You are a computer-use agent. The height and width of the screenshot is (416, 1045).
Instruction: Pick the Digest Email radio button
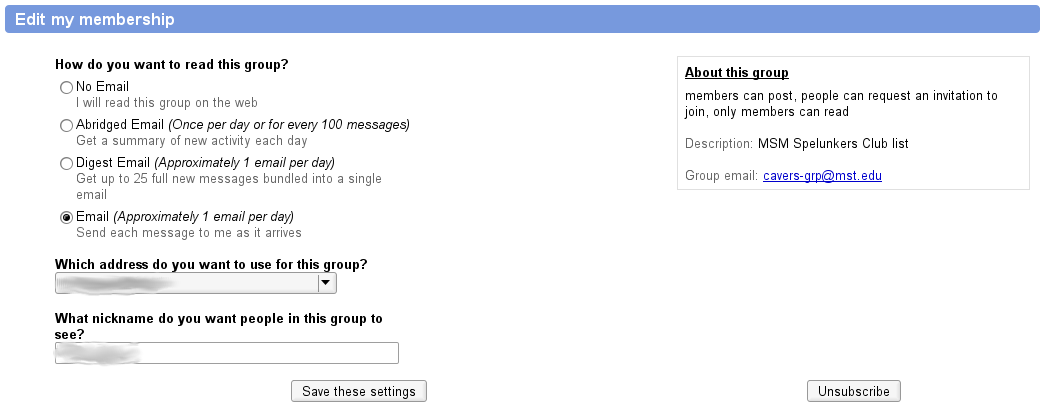[66, 163]
